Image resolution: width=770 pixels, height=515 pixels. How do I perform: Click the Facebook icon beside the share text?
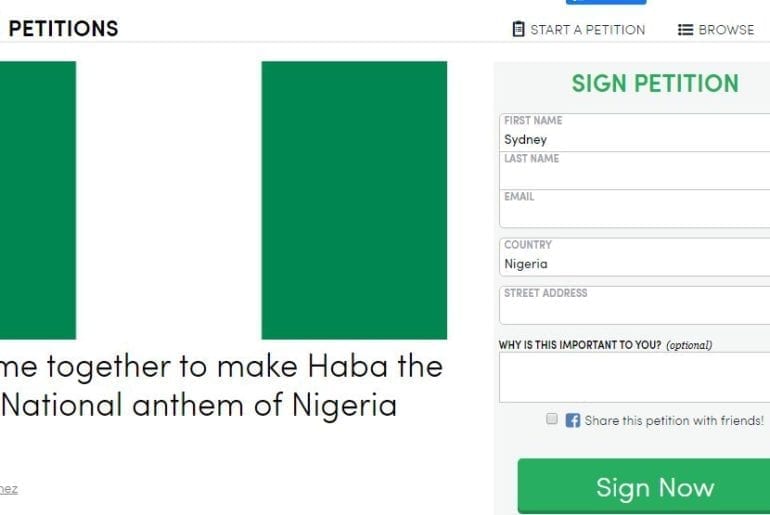[x=573, y=421]
